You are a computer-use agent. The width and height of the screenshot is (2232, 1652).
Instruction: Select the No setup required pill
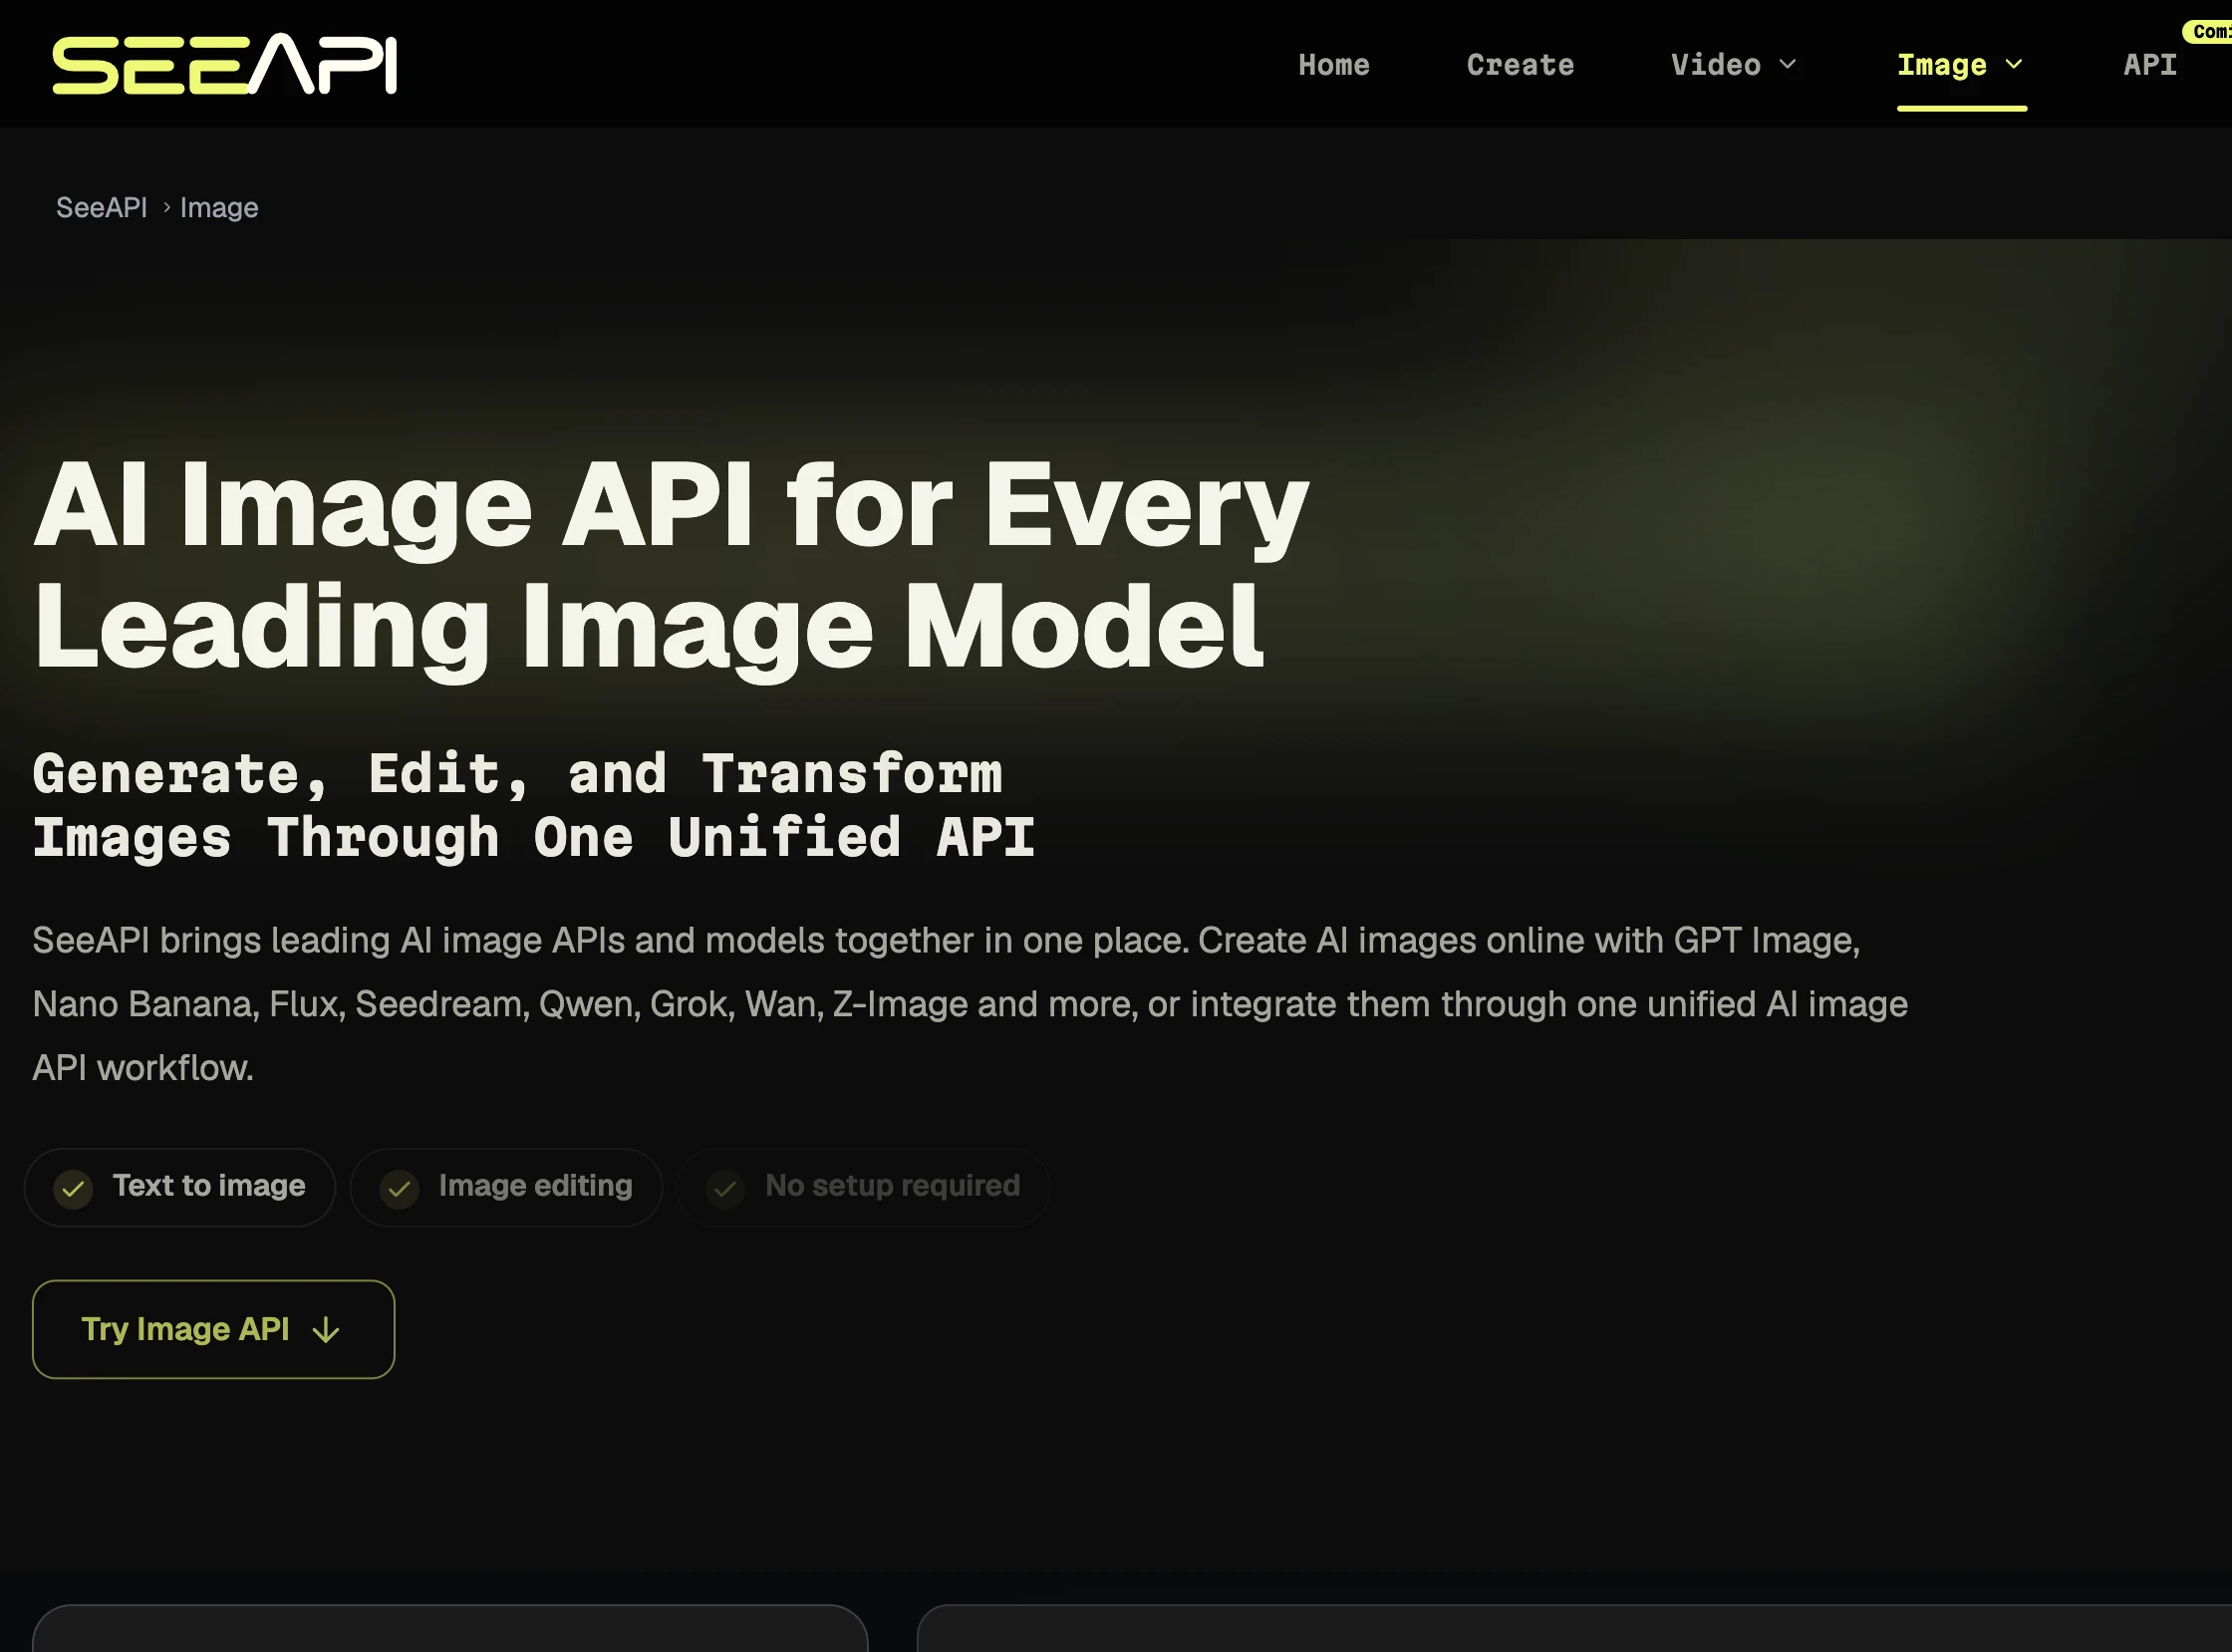(x=863, y=1187)
